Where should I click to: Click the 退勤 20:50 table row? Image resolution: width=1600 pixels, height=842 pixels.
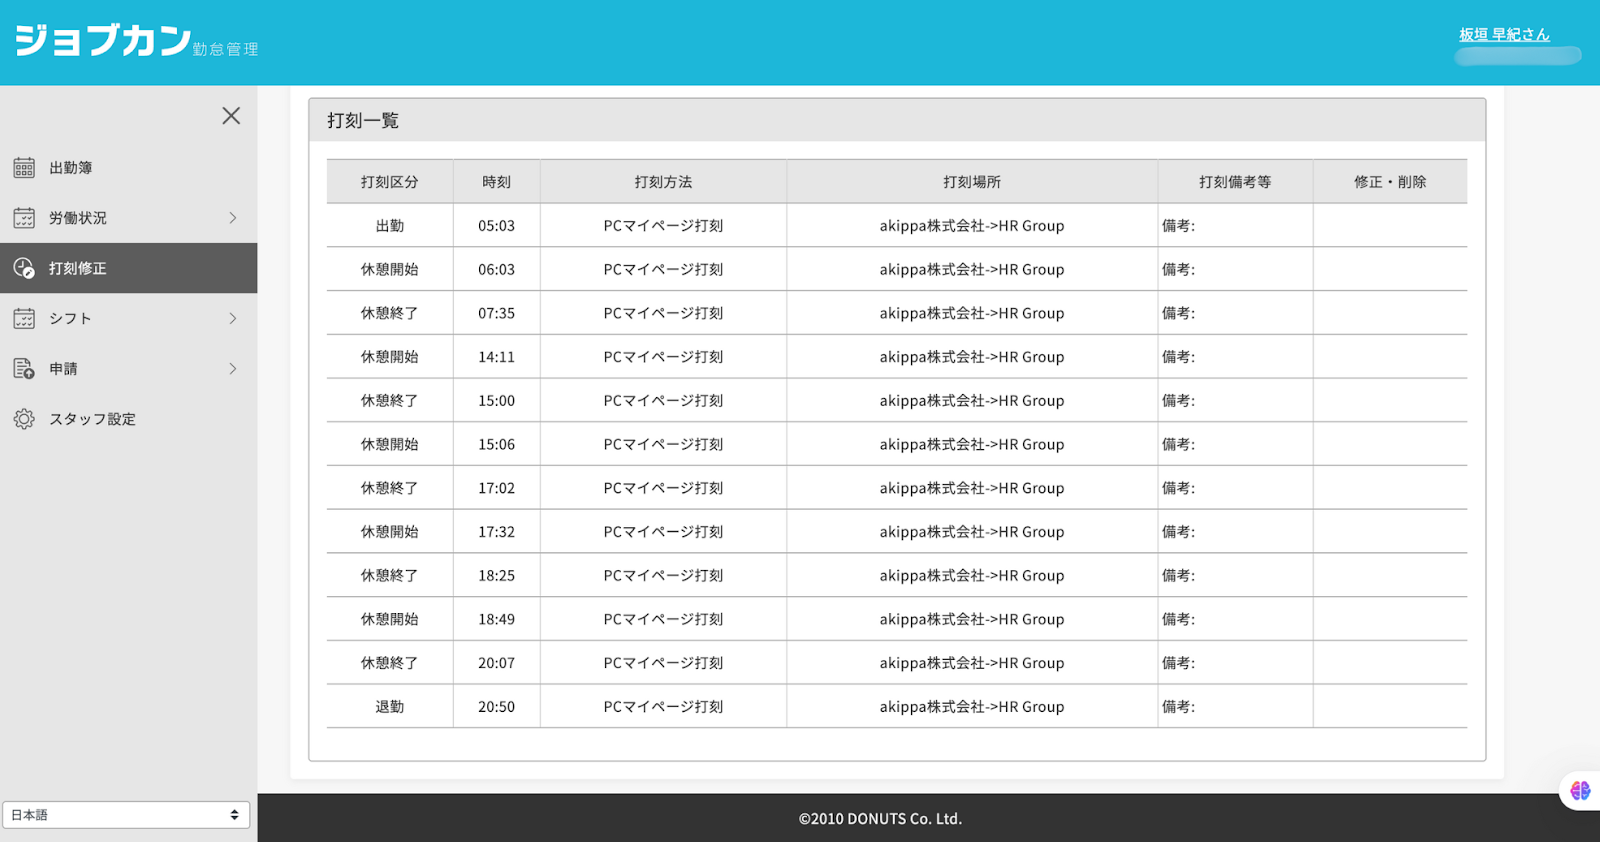click(x=897, y=706)
